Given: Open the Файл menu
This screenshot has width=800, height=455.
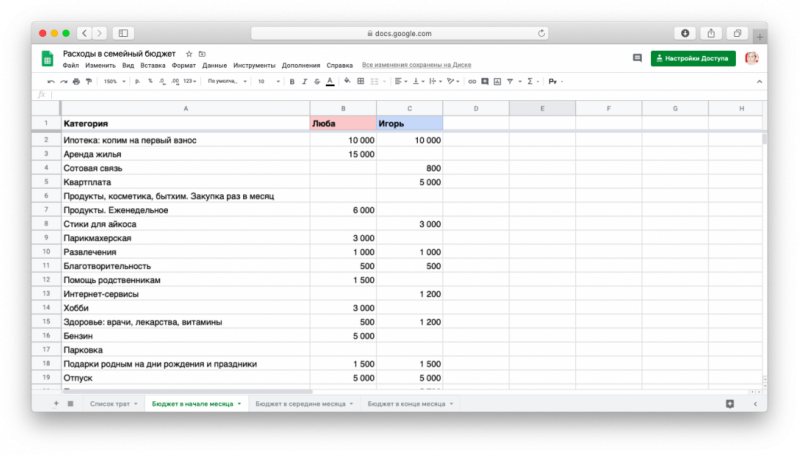Looking at the screenshot, I should coord(71,65).
